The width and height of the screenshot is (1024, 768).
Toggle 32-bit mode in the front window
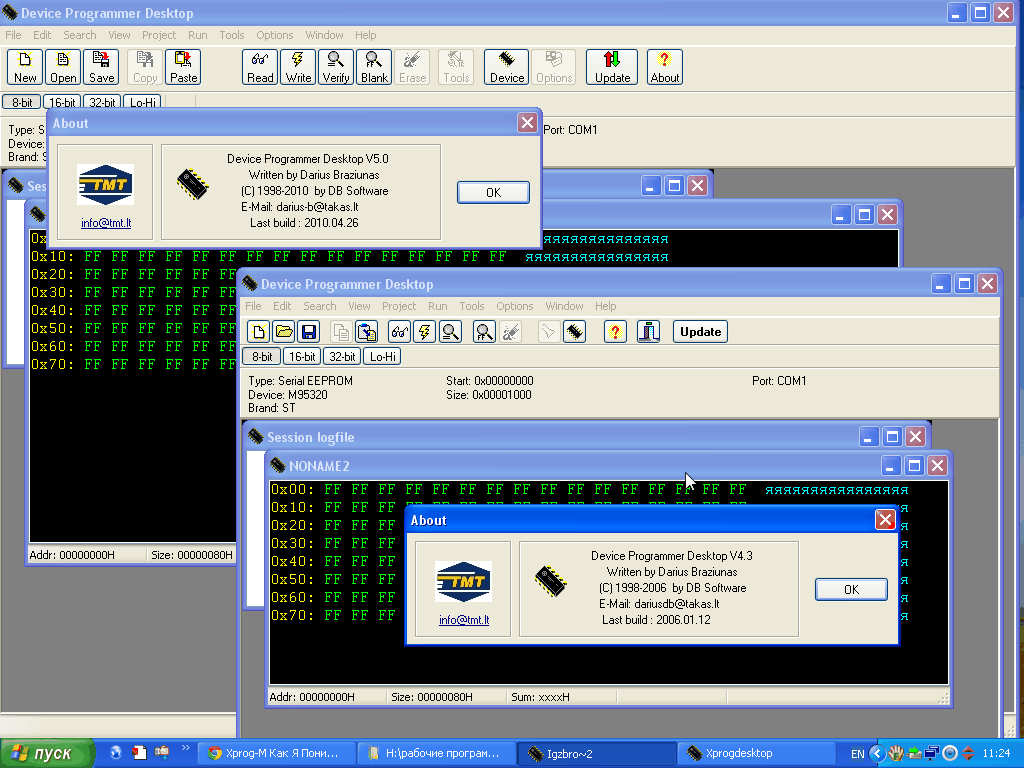342,357
